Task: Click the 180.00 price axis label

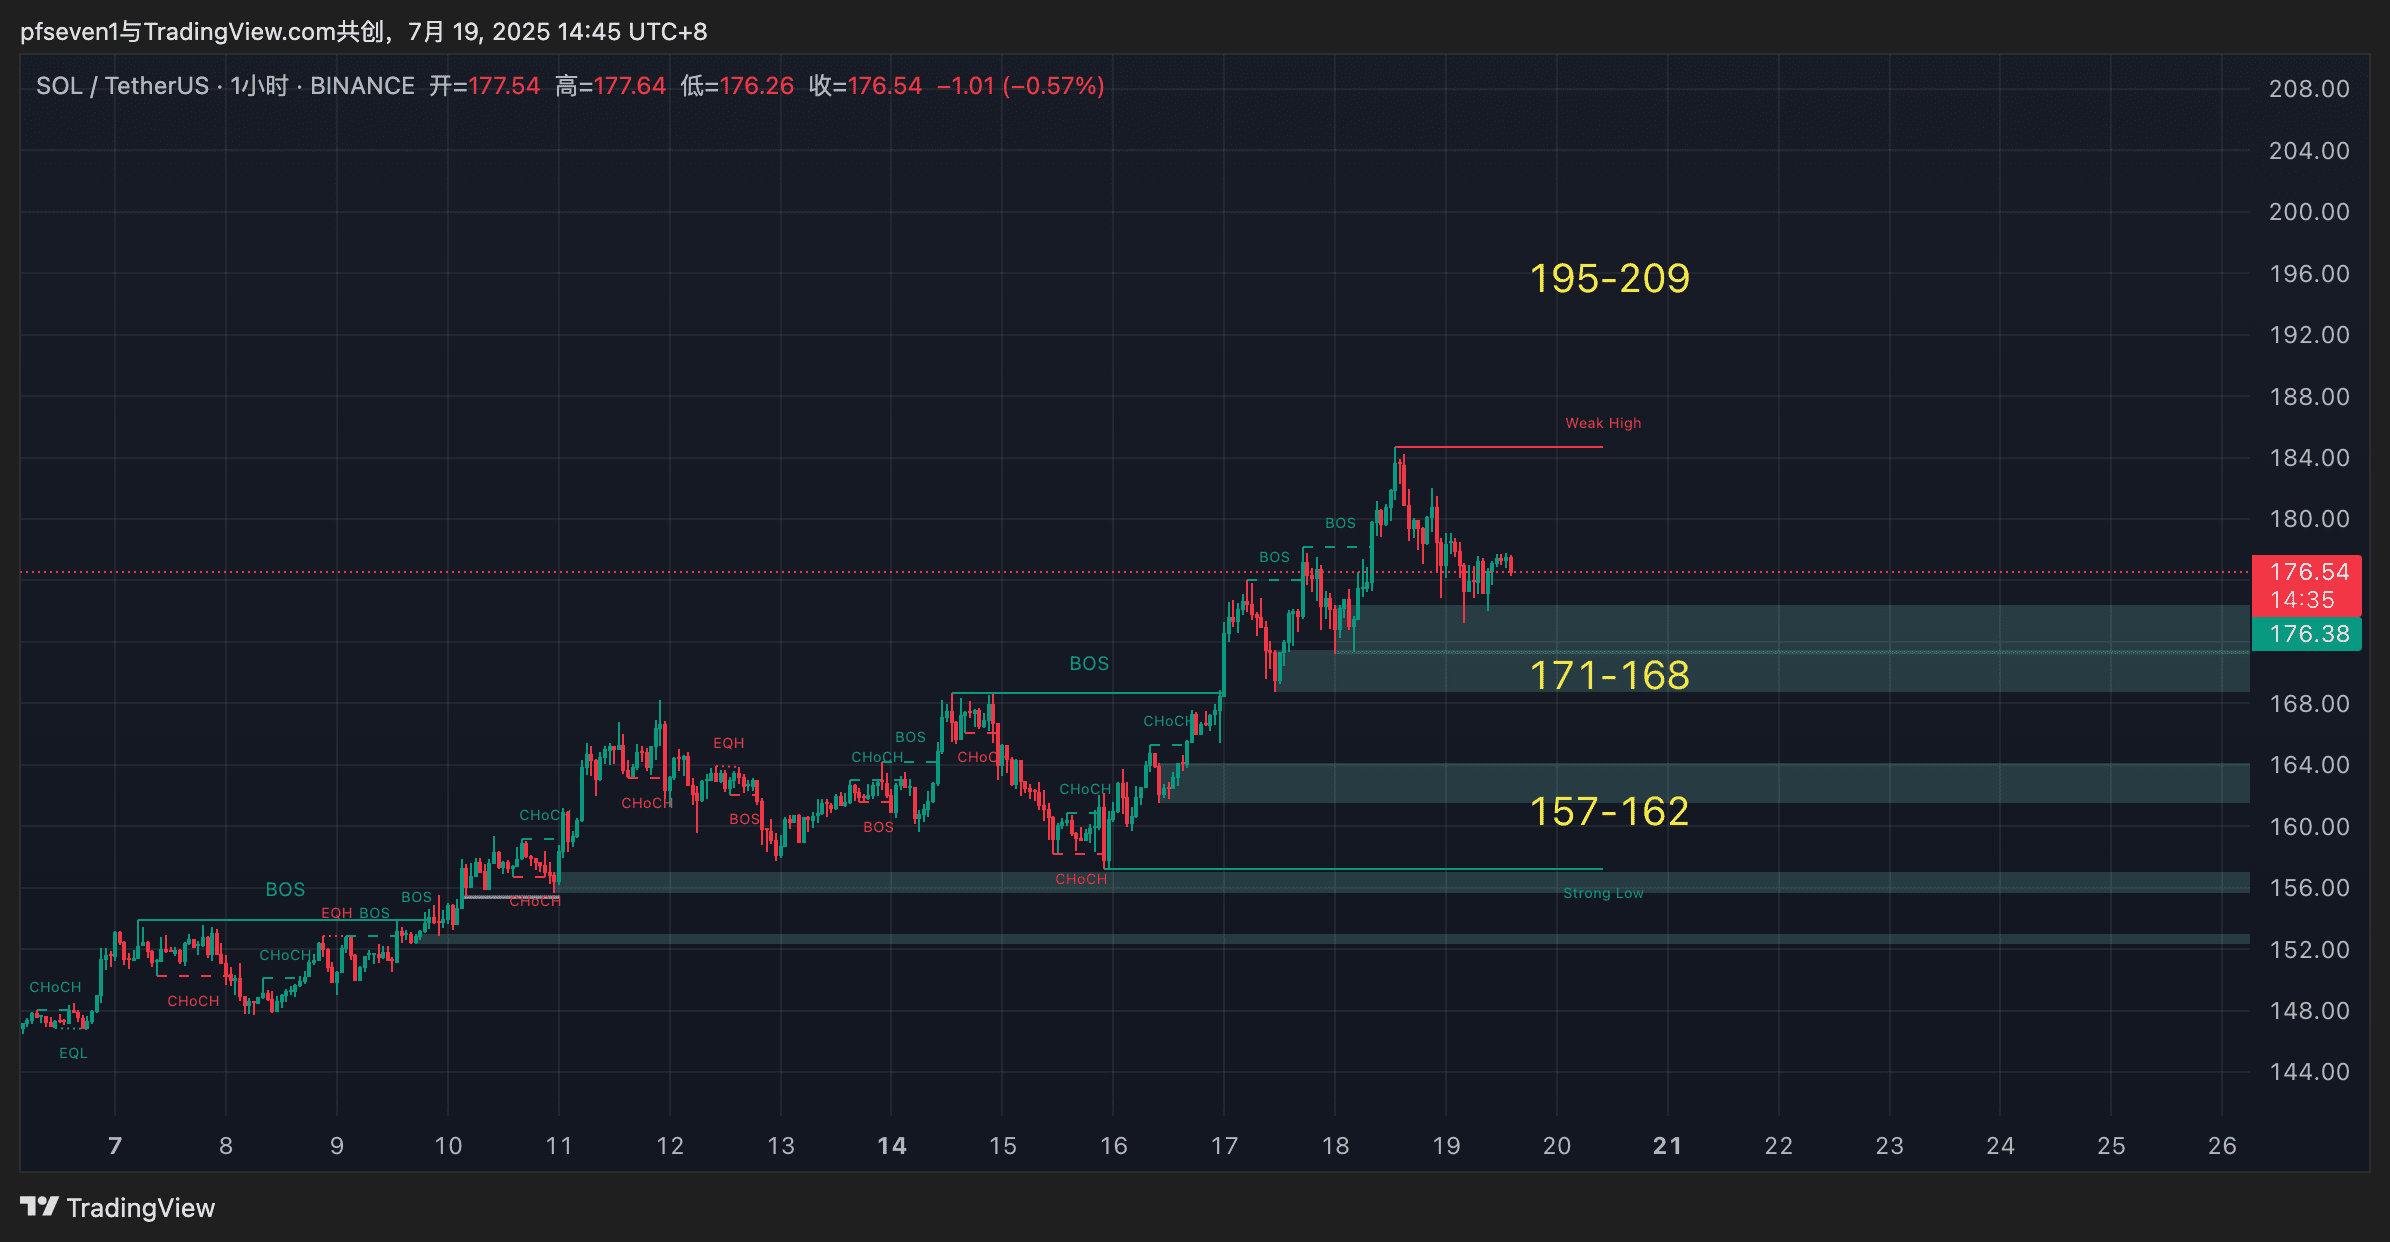Action: pyautogui.click(x=2309, y=519)
